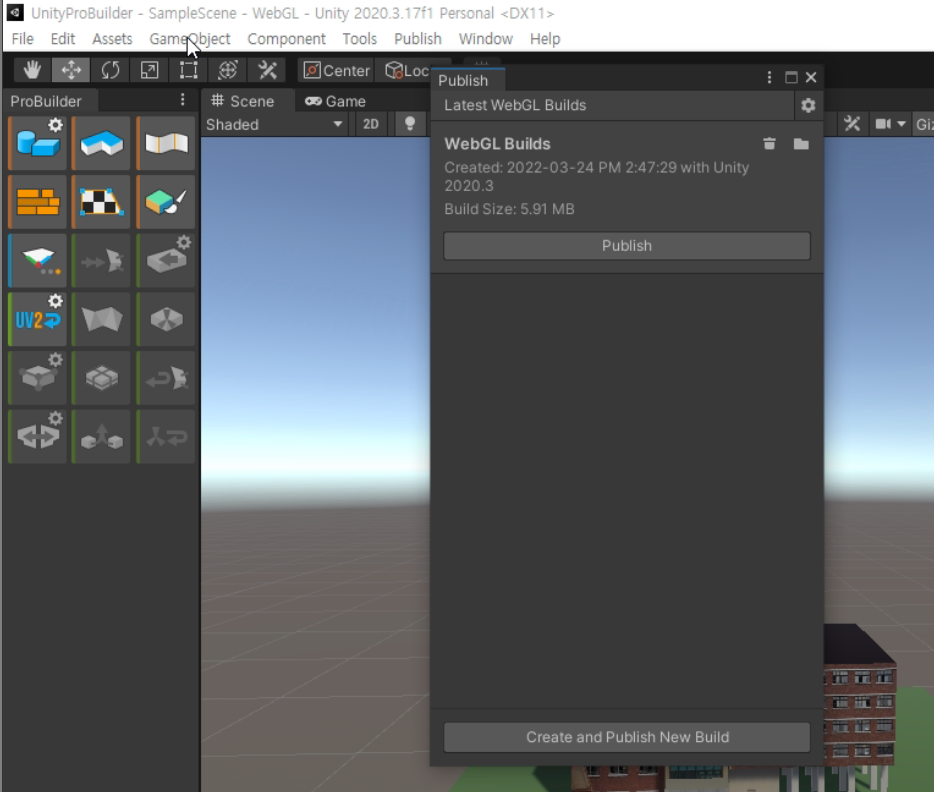The width and height of the screenshot is (934, 792).
Task: Open the ProBuilder UV Editor
Action: pos(101,202)
